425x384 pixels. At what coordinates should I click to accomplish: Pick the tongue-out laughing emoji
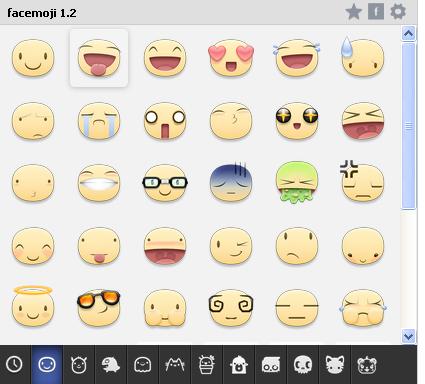coord(99,58)
